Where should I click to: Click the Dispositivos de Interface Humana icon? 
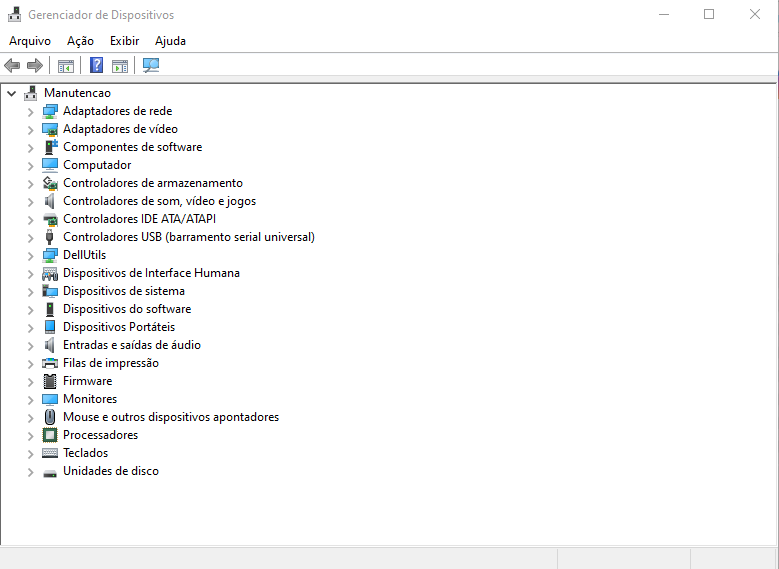(50, 273)
